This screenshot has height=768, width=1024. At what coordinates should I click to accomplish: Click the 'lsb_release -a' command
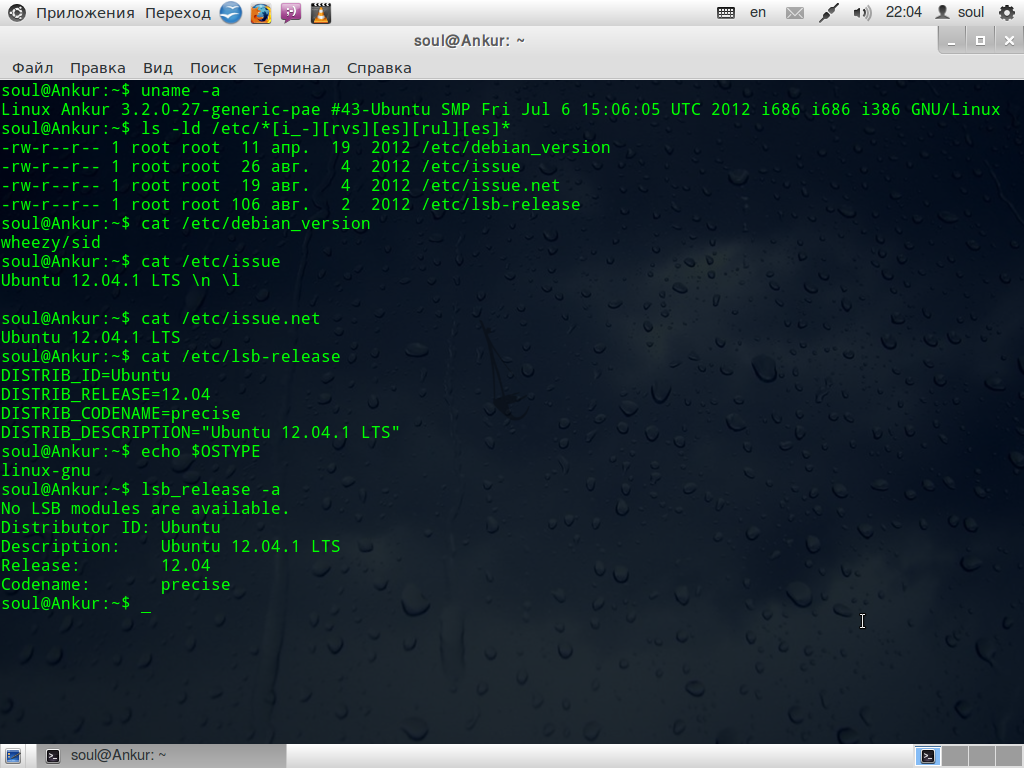pos(211,490)
